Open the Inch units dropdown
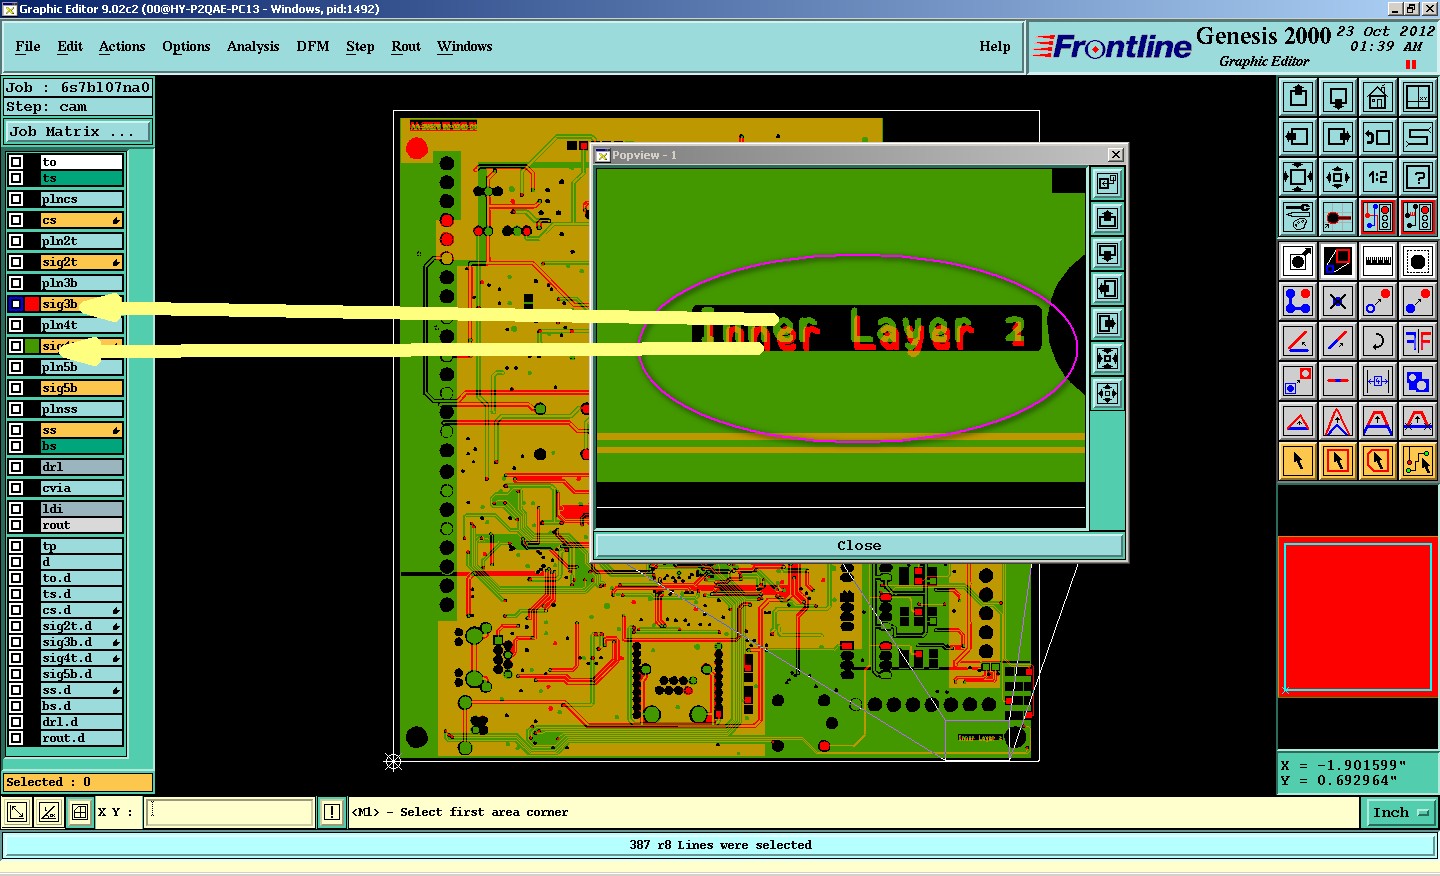The height and width of the screenshot is (876, 1440). [x=1400, y=812]
